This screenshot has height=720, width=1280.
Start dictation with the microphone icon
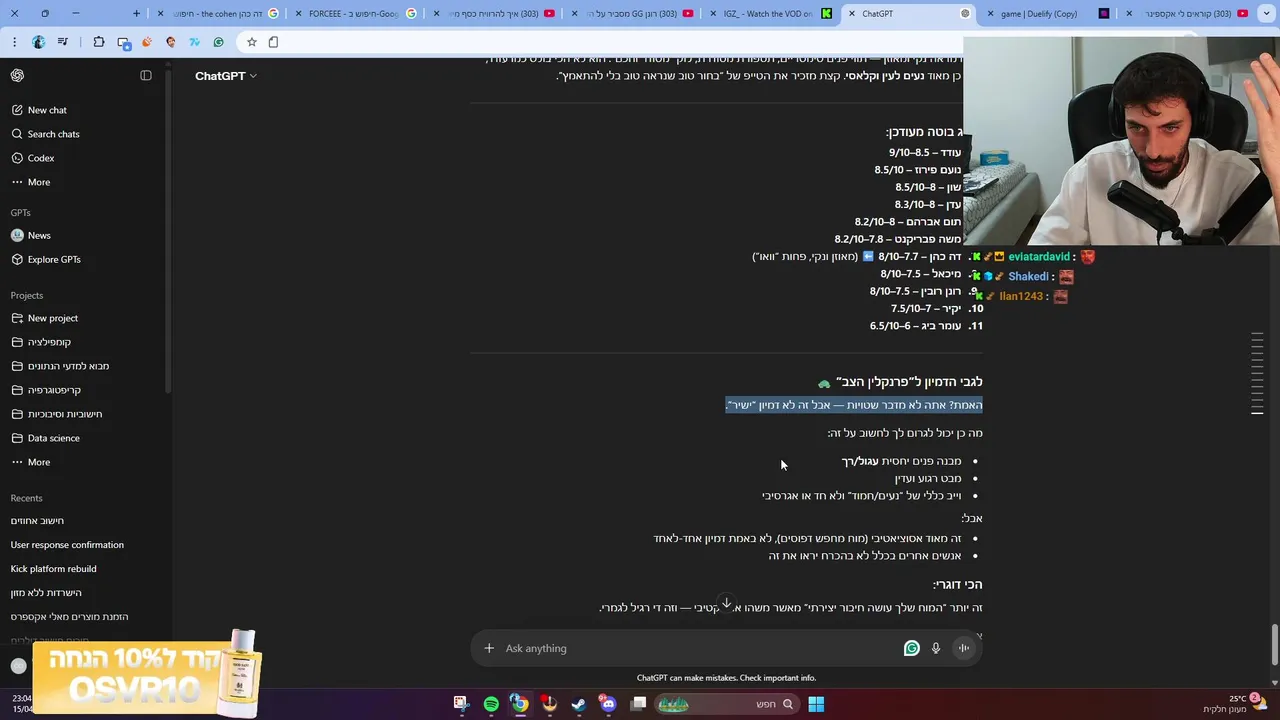pyautogui.click(x=936, y=648)
